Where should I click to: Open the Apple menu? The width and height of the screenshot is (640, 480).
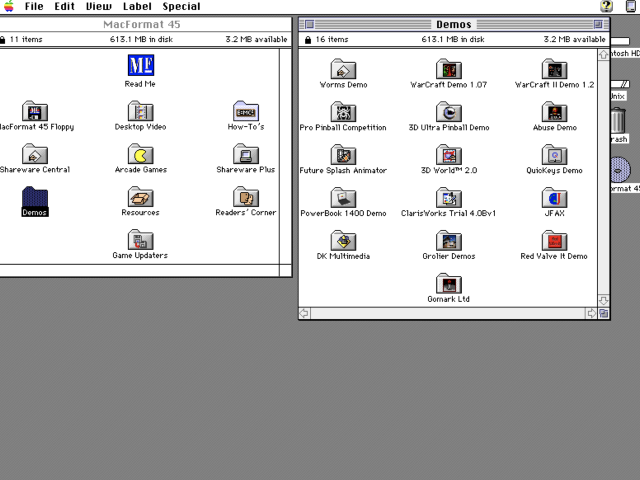[x=9, y=6]
